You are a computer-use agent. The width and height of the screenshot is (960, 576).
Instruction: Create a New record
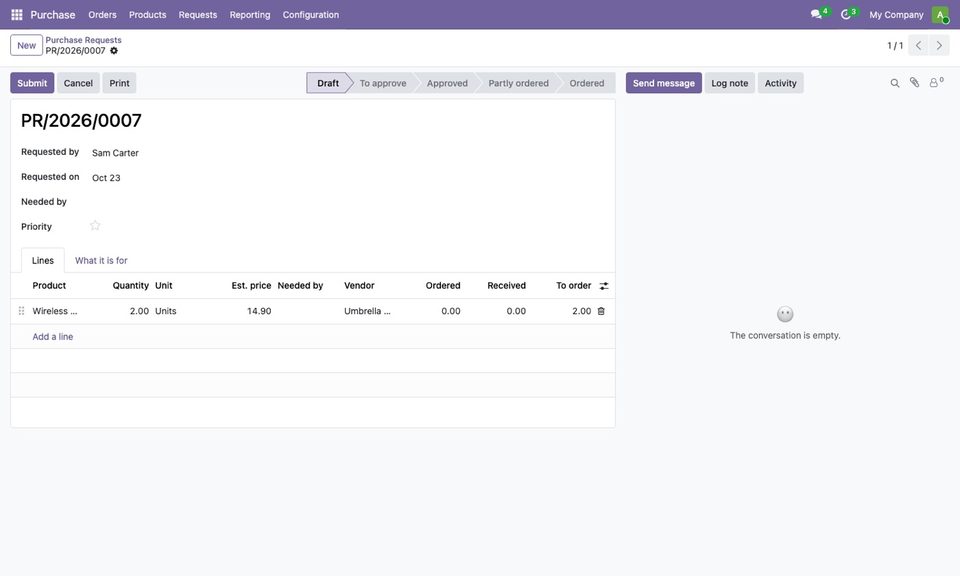[x=26, y=45]
